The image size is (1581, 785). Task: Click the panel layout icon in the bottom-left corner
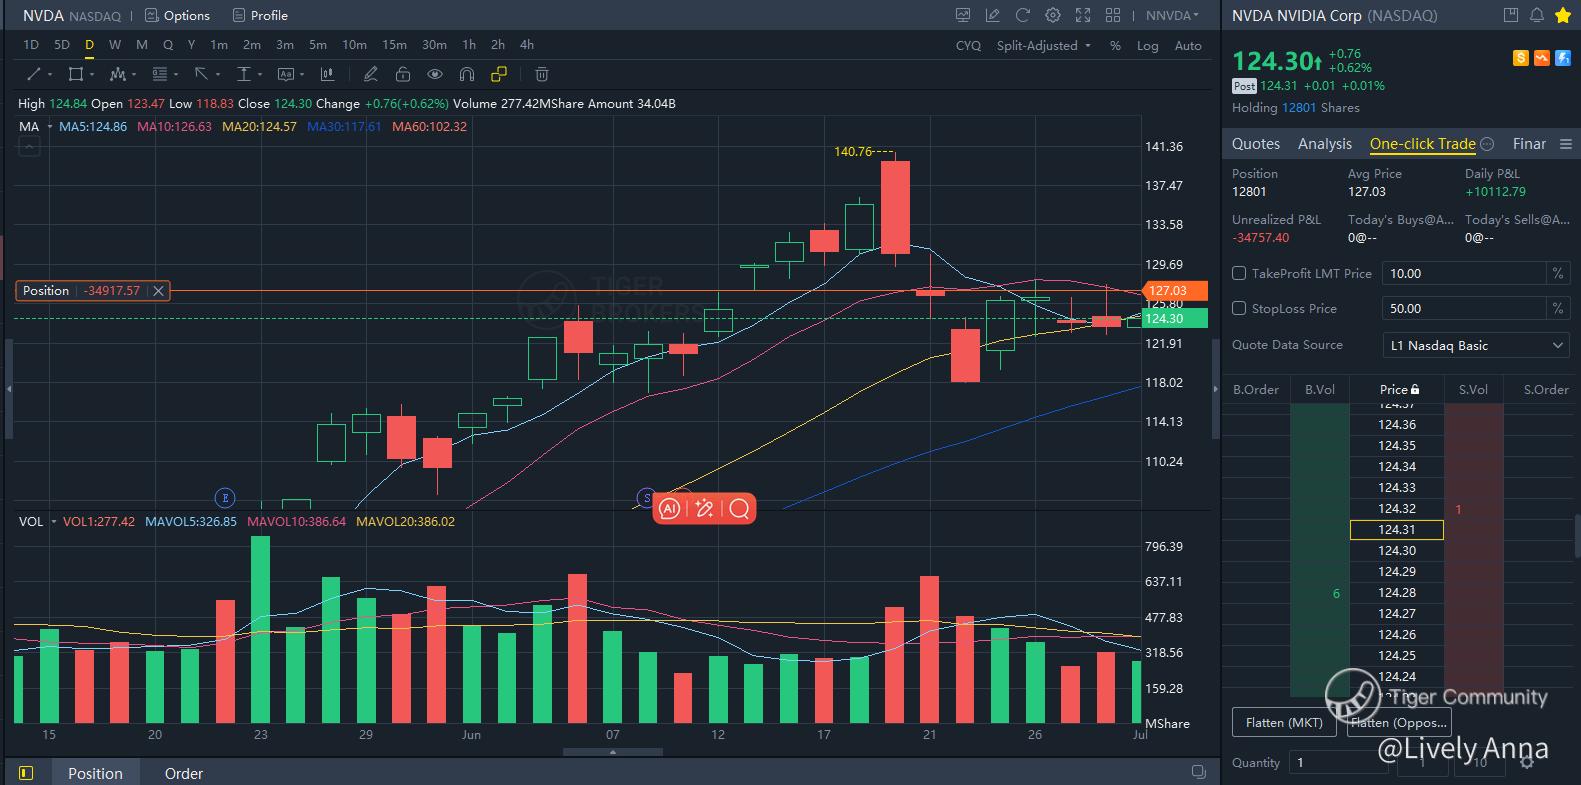26,773
